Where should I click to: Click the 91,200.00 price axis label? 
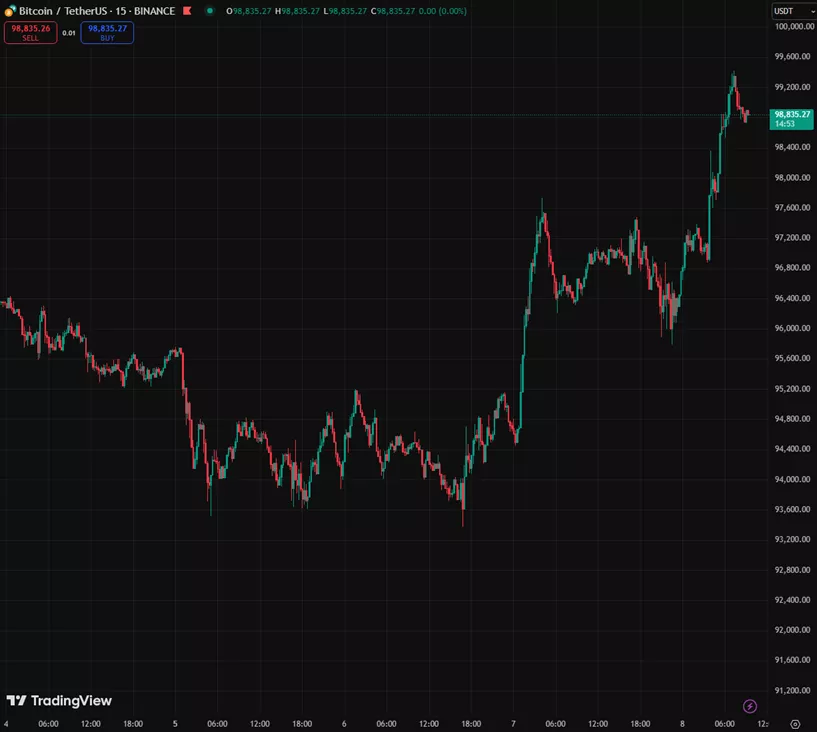pyautogui.click(x=791, y=690)
